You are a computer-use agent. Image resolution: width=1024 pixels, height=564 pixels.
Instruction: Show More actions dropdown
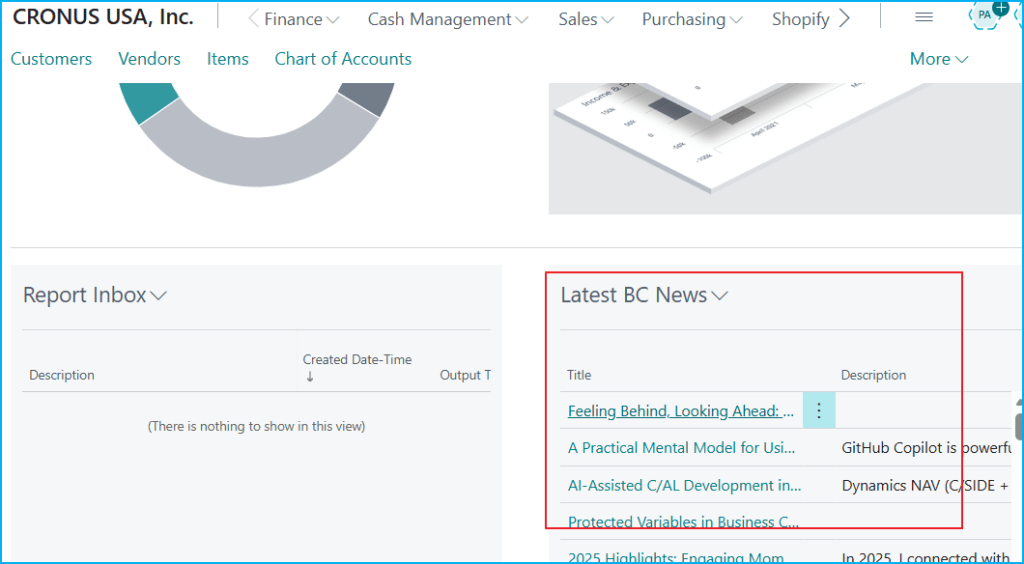click(x=938, y=59)
